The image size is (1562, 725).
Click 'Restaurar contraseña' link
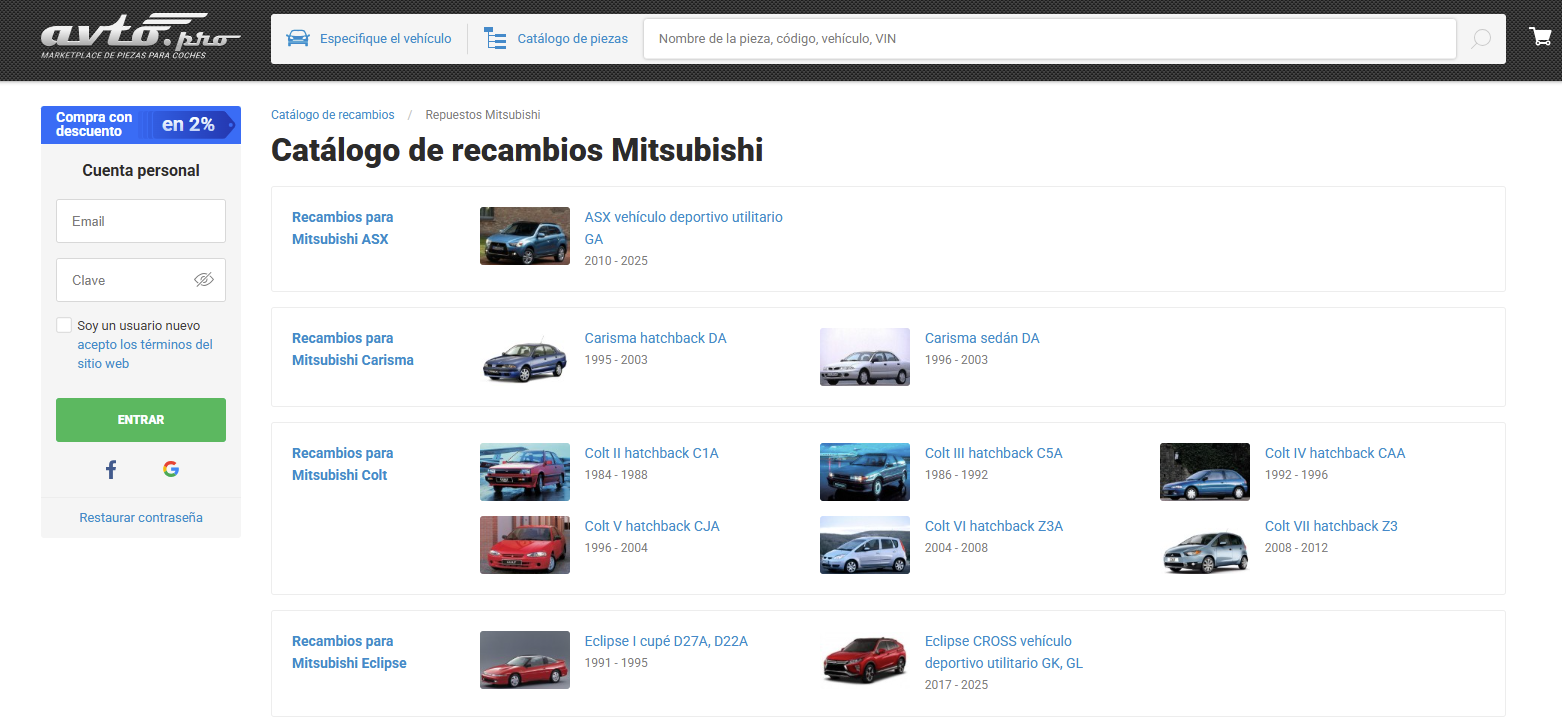141,517
